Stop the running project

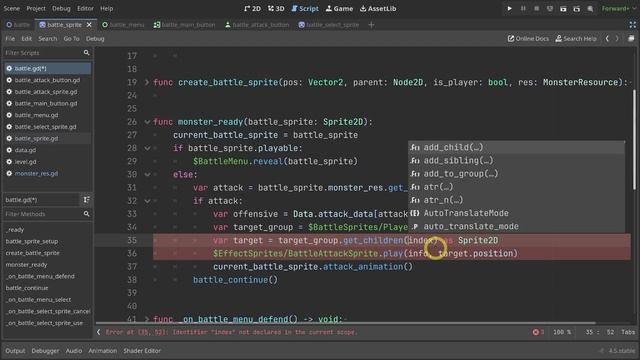(536, 8)
